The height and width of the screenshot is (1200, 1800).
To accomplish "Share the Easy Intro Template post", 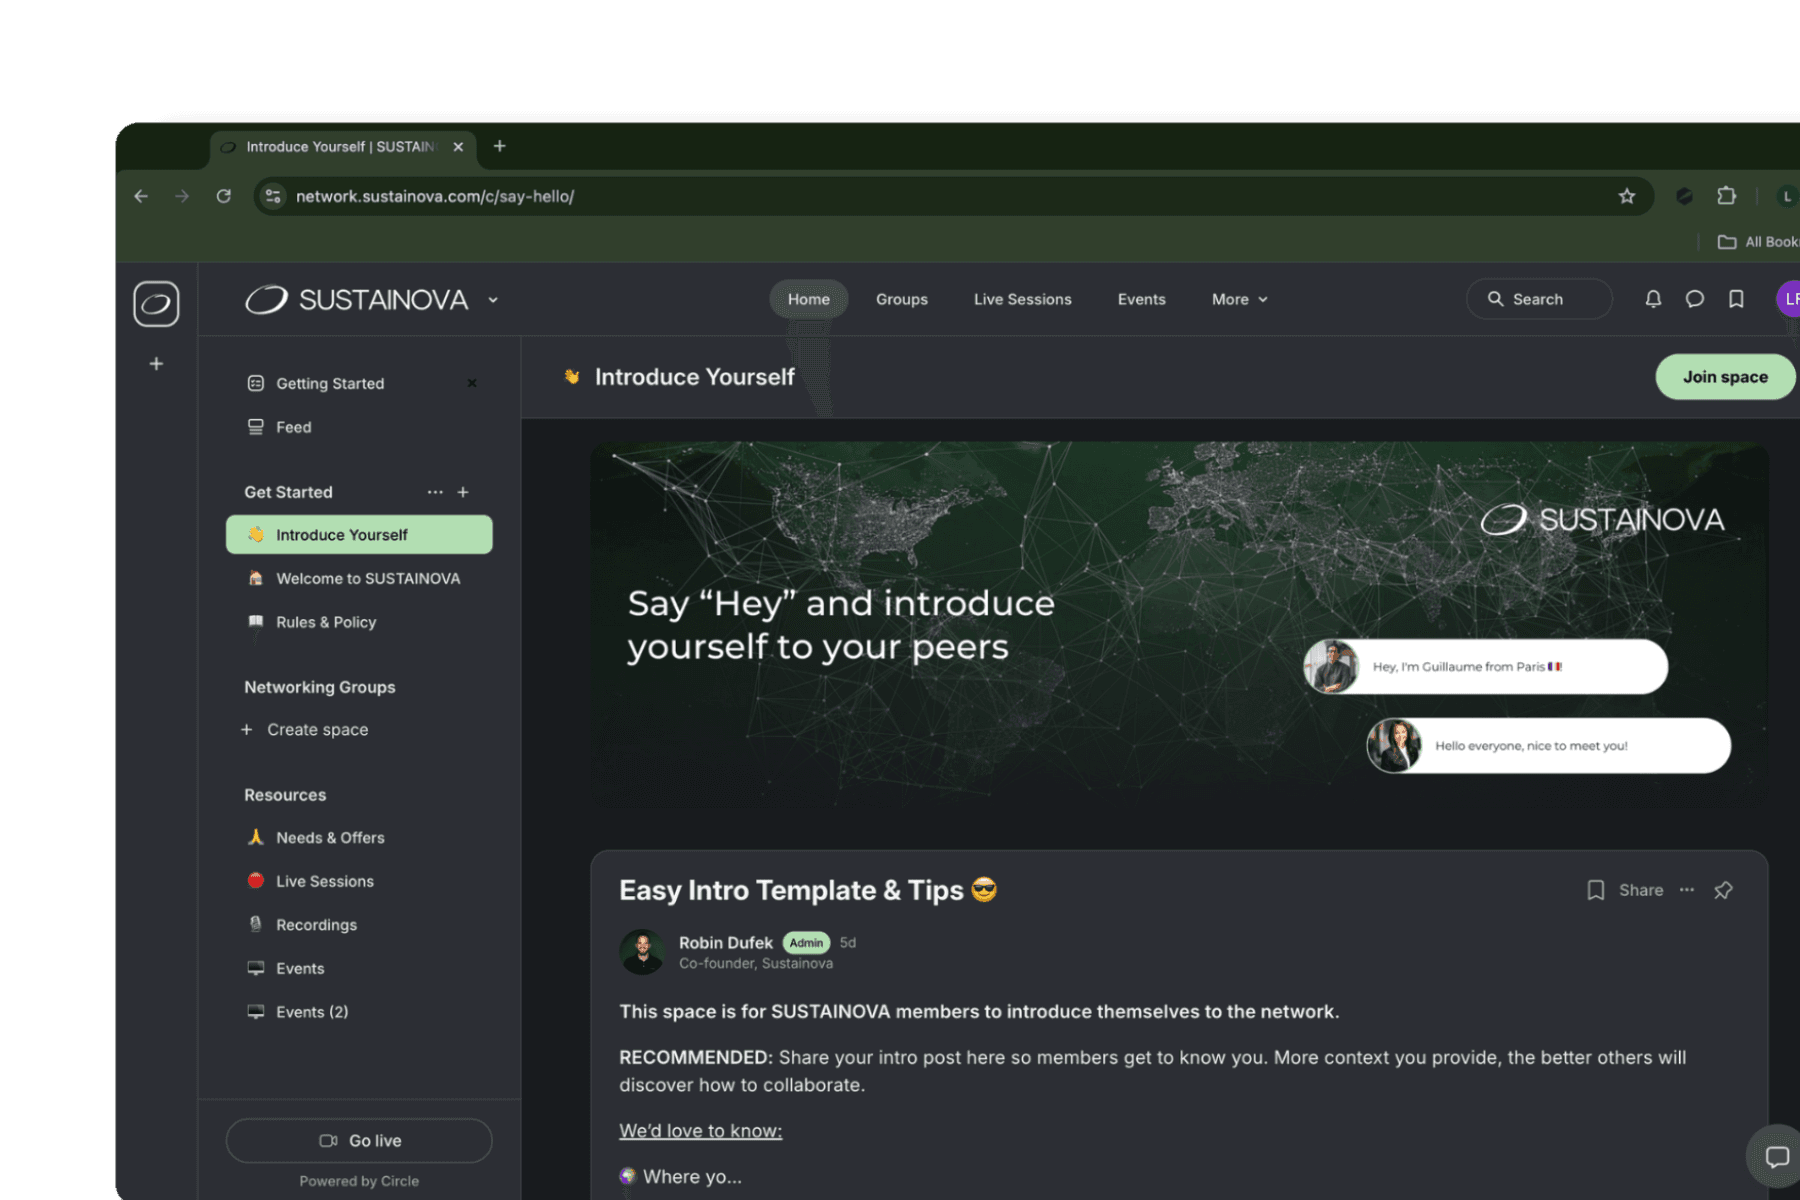I will coord(1641,890).
